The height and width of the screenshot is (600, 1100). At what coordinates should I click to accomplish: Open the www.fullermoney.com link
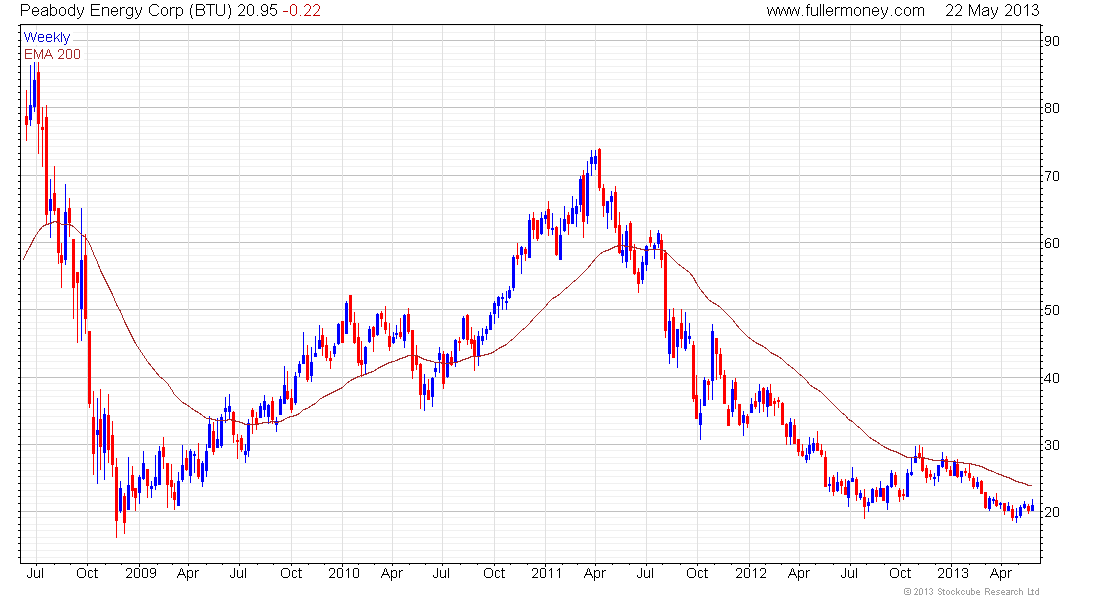(845, 11)
